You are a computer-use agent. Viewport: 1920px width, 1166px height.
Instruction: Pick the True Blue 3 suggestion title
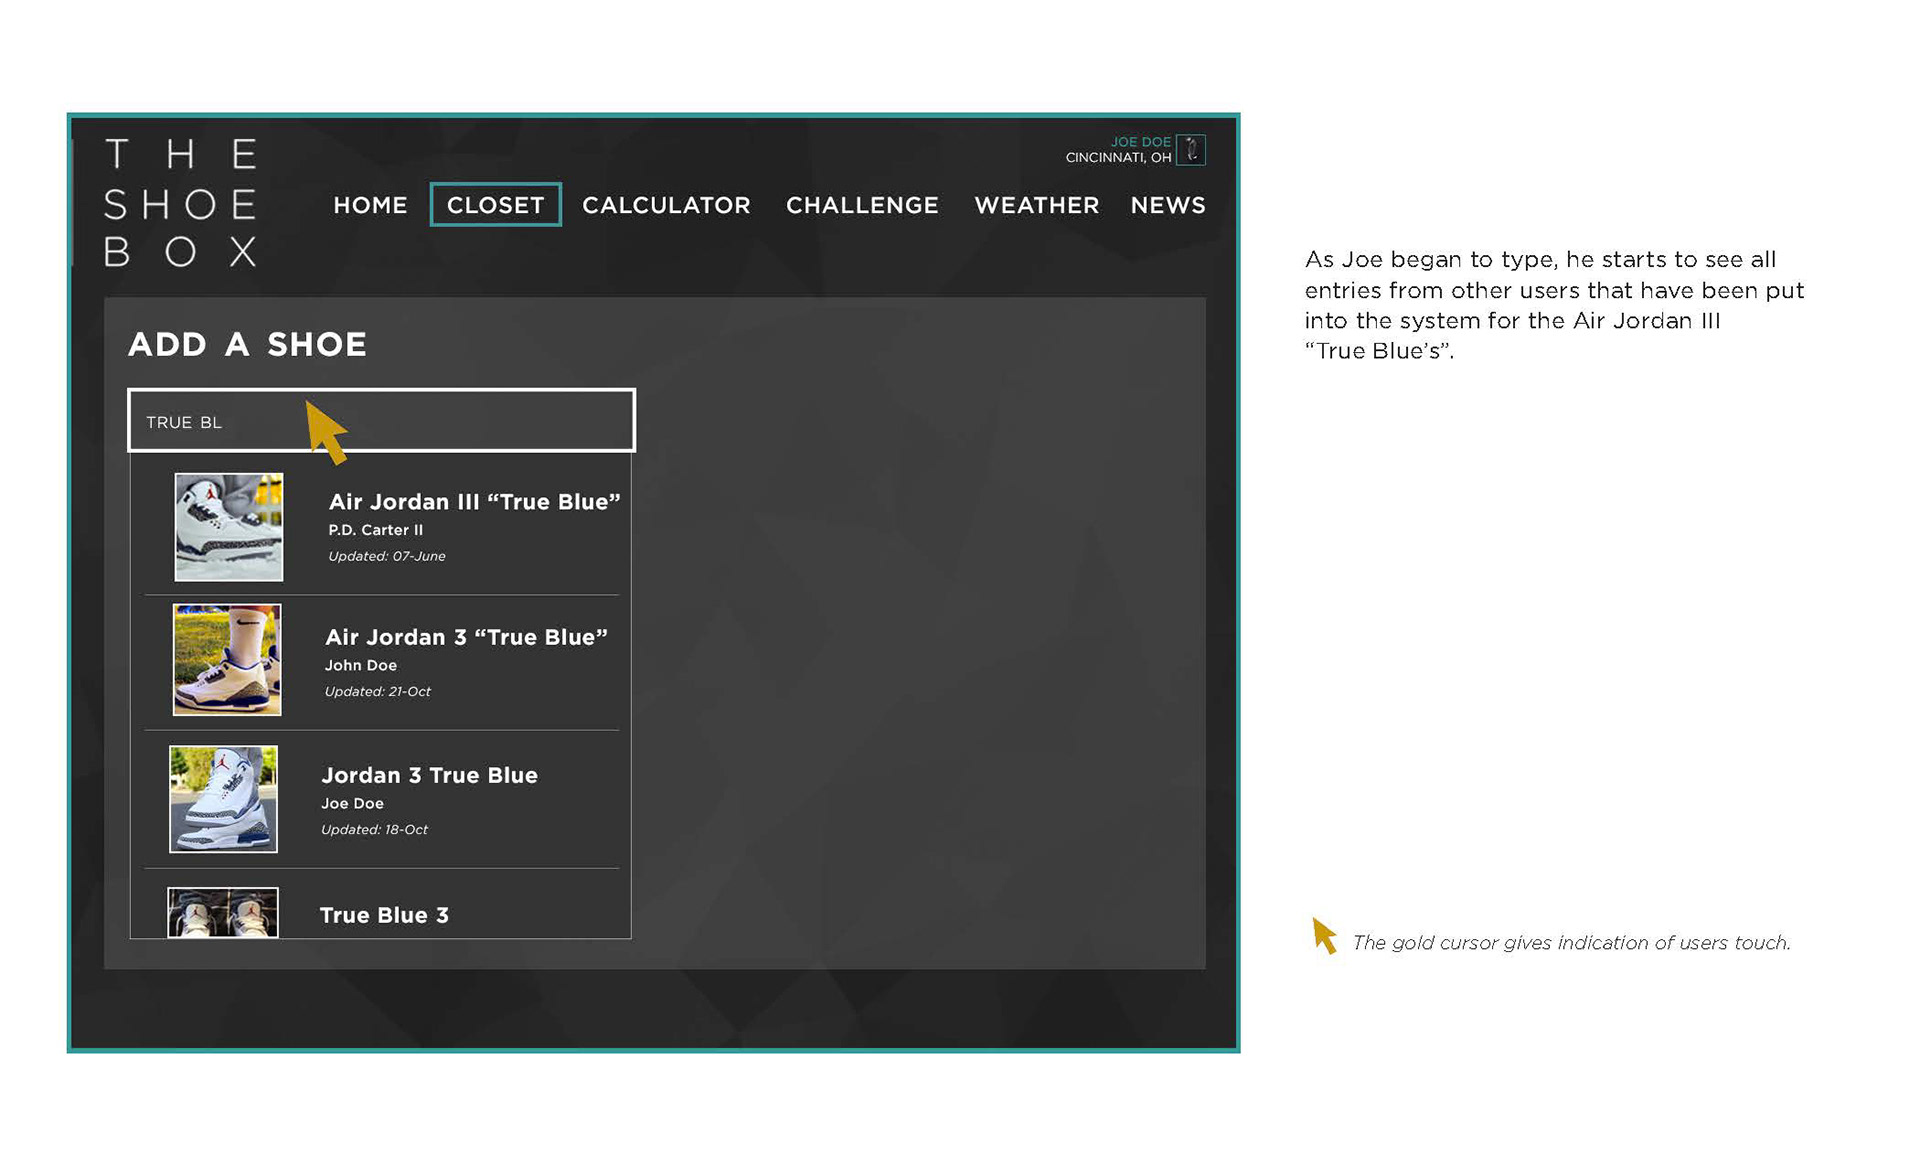384,915
